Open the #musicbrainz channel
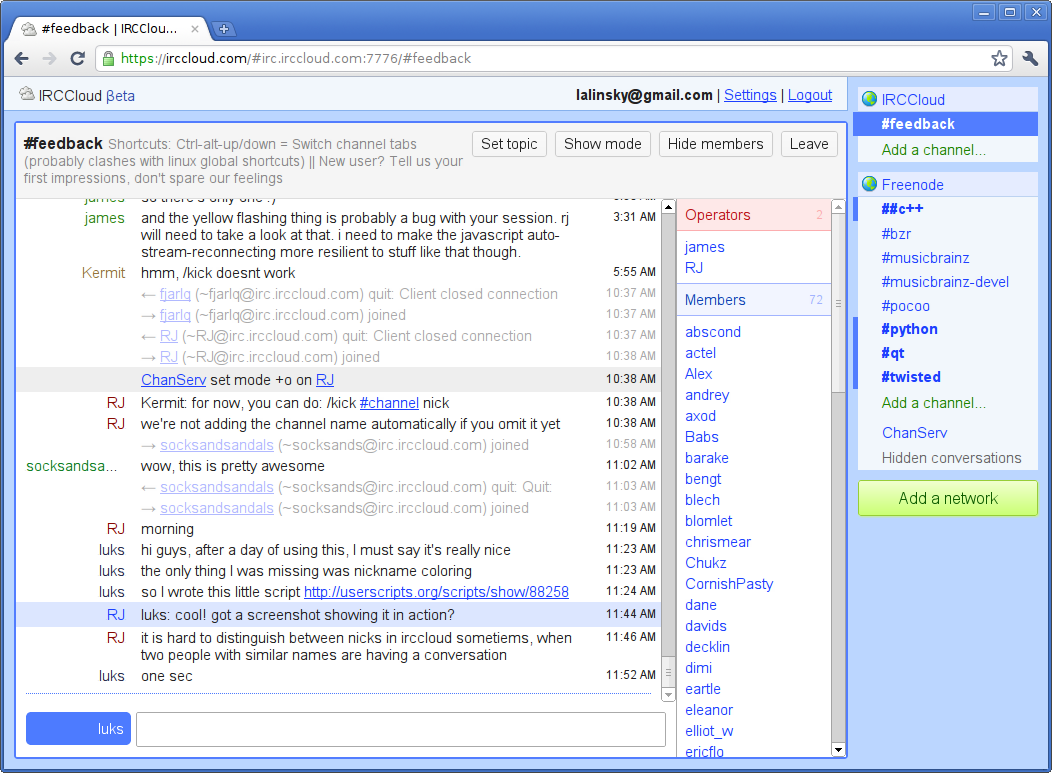The height and width of the screenshot is (773, 1052). [x=925, y=258]
